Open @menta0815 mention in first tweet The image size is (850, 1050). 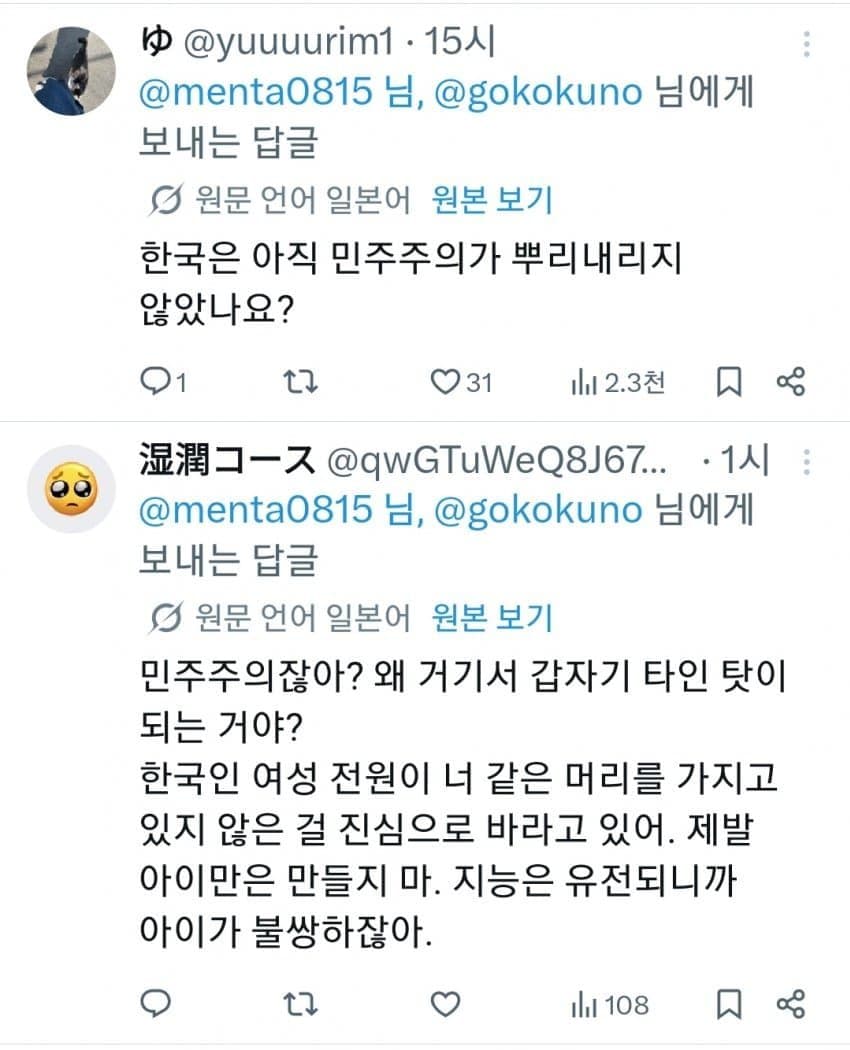tap(256, 92)
